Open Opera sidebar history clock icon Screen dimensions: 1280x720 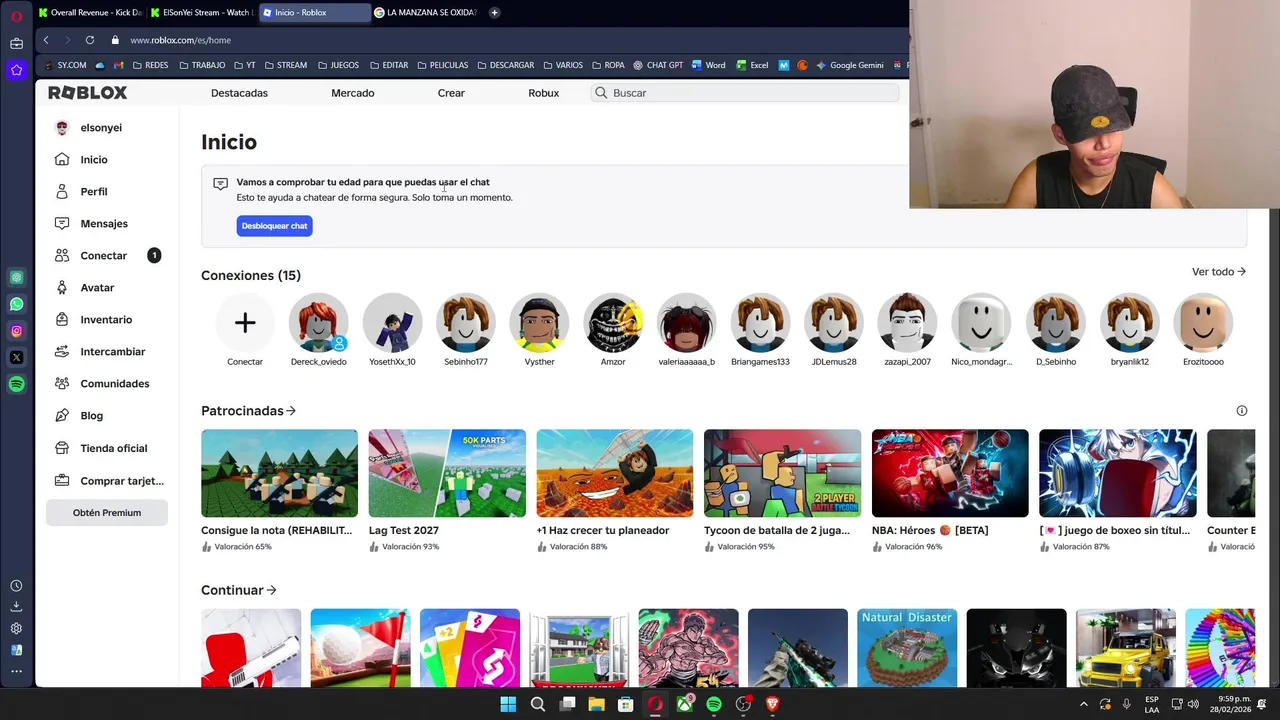[17, 586]
